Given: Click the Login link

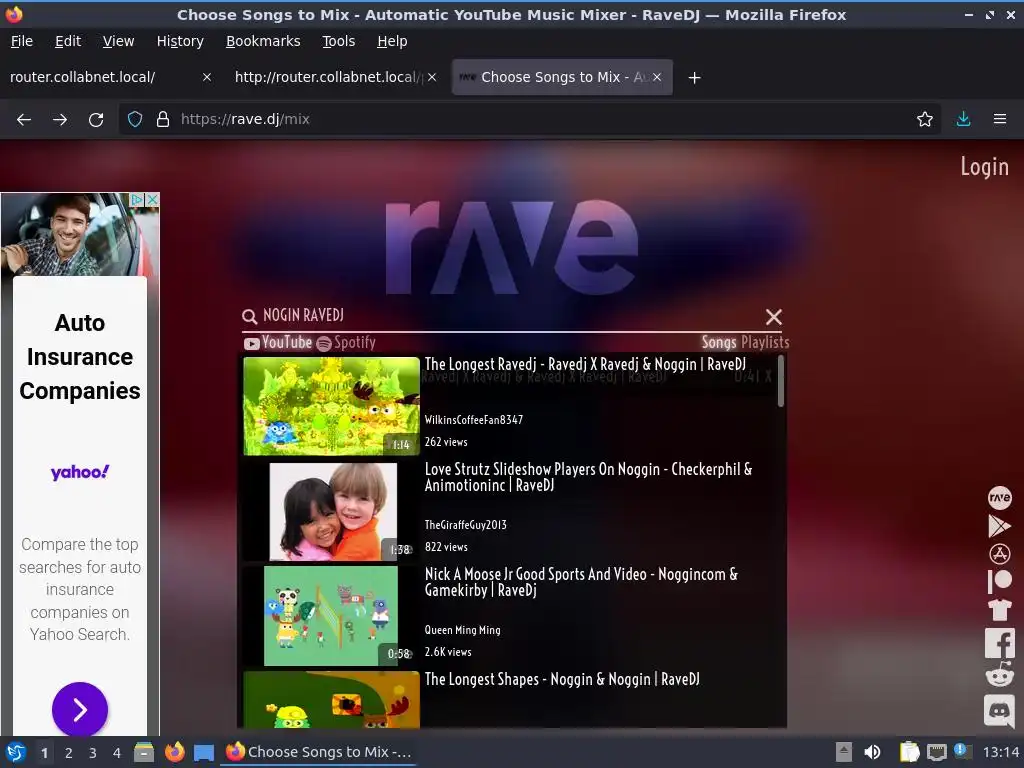Looking at the screenshot, I should coord(984,167).
